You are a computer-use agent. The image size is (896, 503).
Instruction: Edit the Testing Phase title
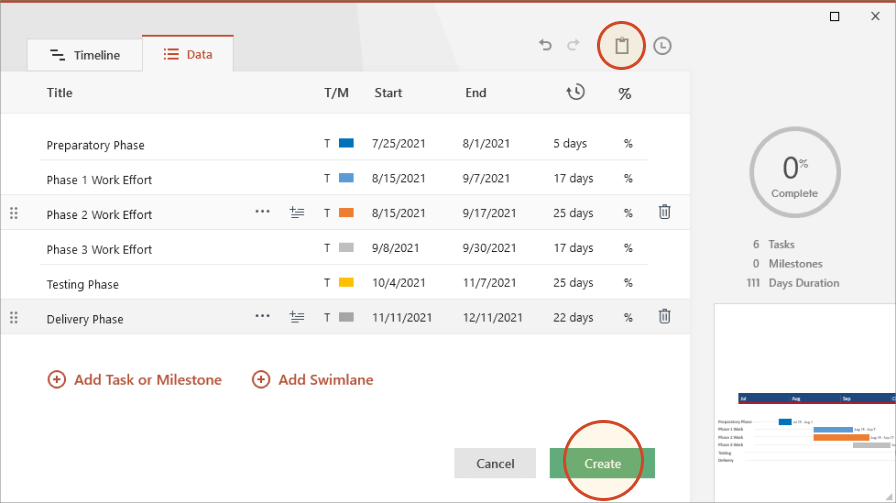(83, 285)
